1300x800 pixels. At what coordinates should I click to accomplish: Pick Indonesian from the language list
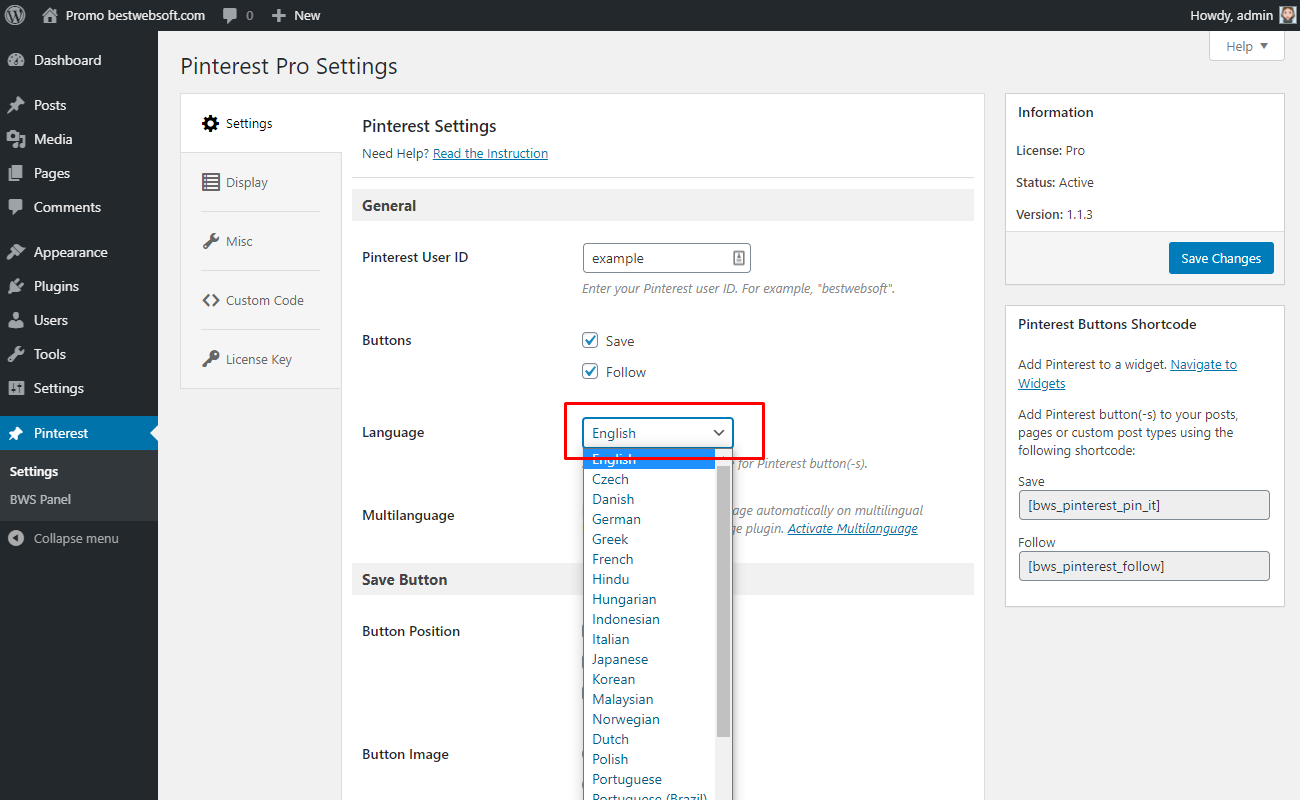click(650, 619)
